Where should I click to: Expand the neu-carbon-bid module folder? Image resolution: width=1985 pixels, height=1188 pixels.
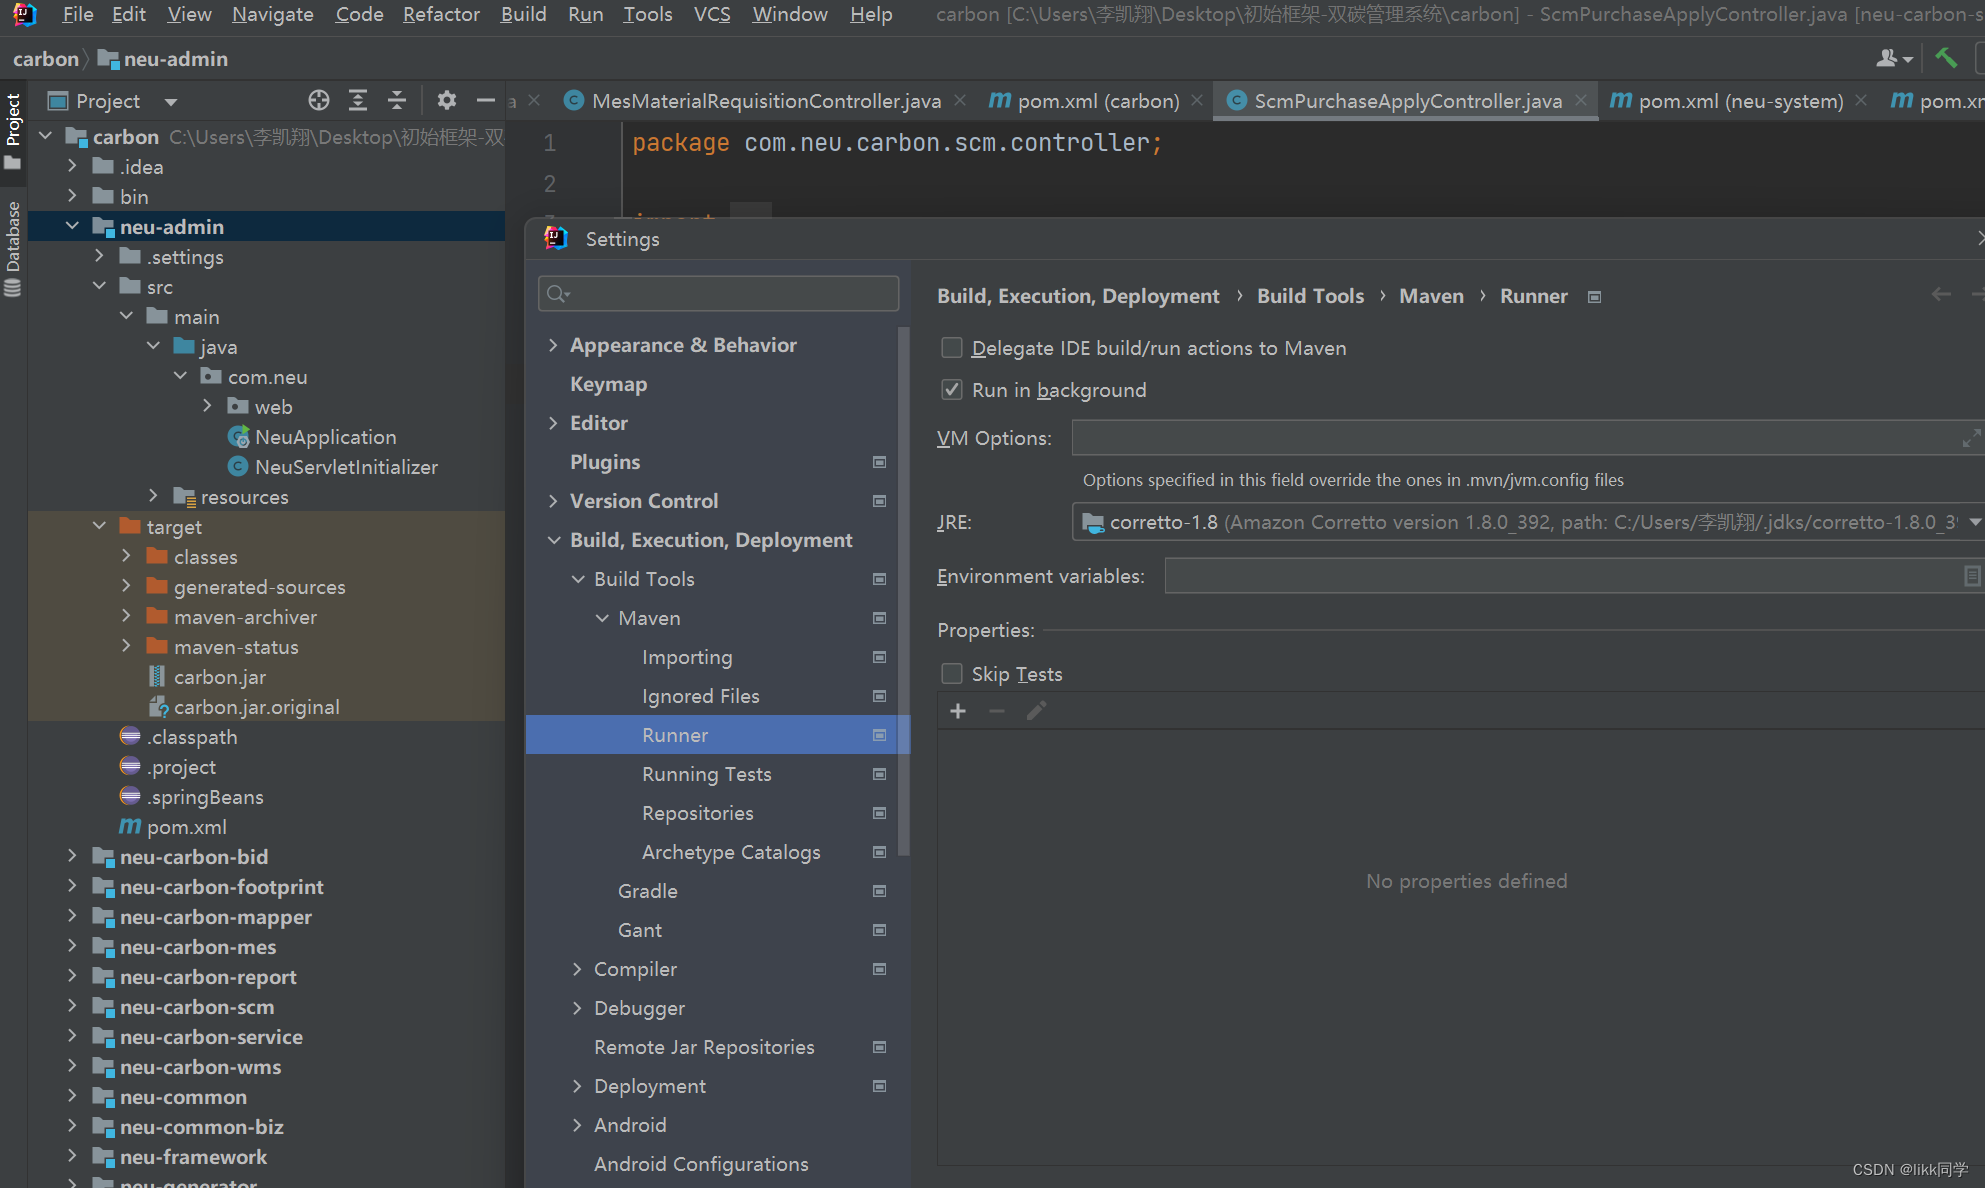coord(72,857)
